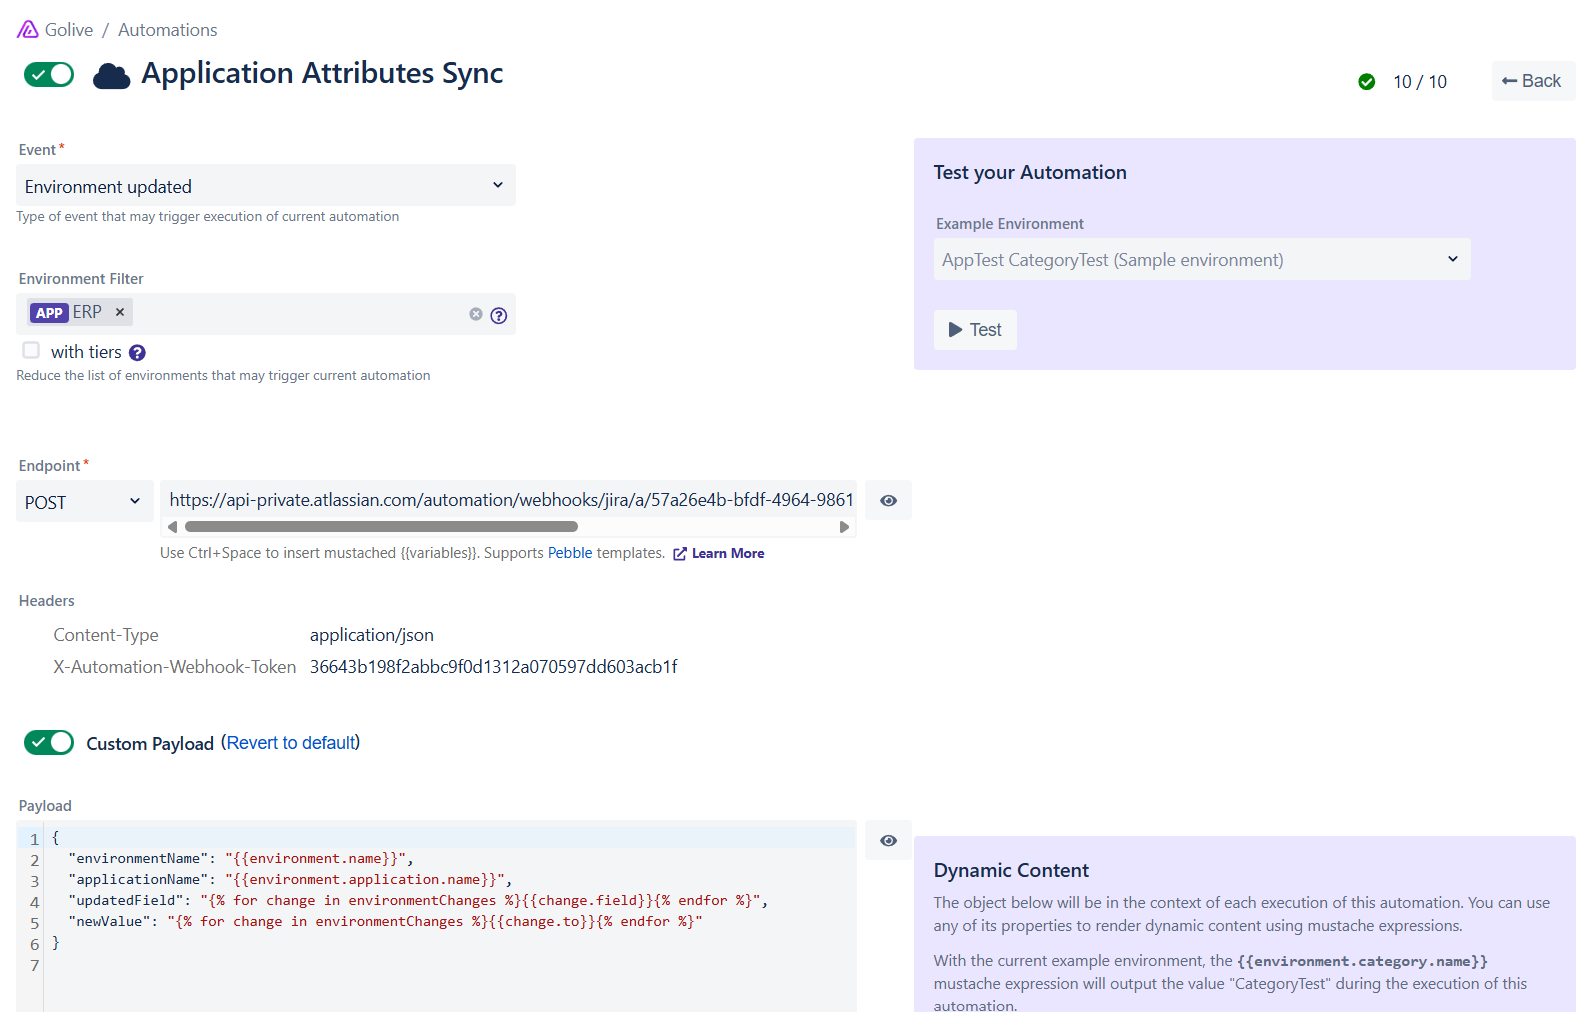Clear the Environment Filter field

pyautogui.click(x=476, y=314)
